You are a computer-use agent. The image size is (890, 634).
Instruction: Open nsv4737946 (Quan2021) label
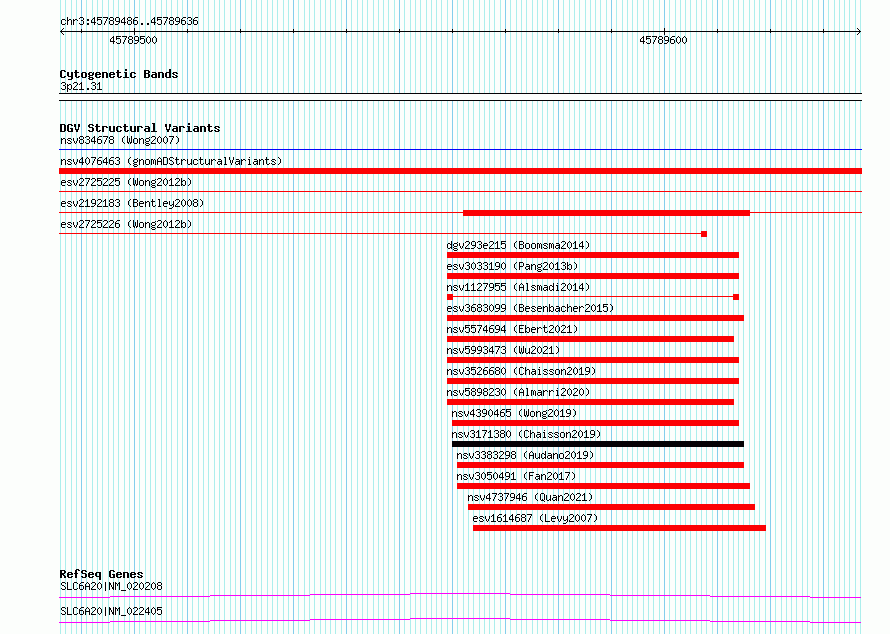coord(530,497)
